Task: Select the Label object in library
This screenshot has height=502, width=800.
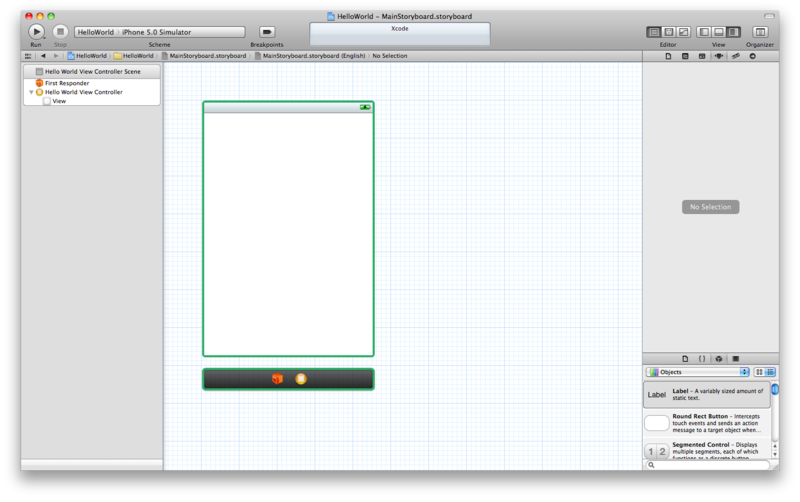Action: coord(707,394)
